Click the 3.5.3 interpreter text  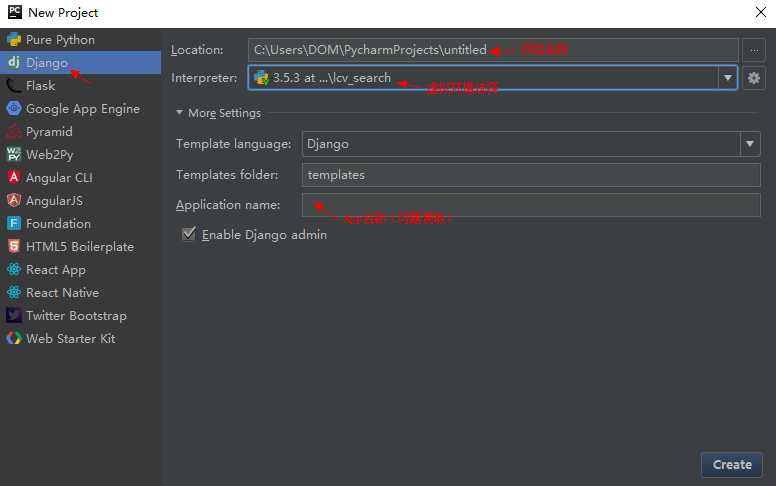coord(332,78)
